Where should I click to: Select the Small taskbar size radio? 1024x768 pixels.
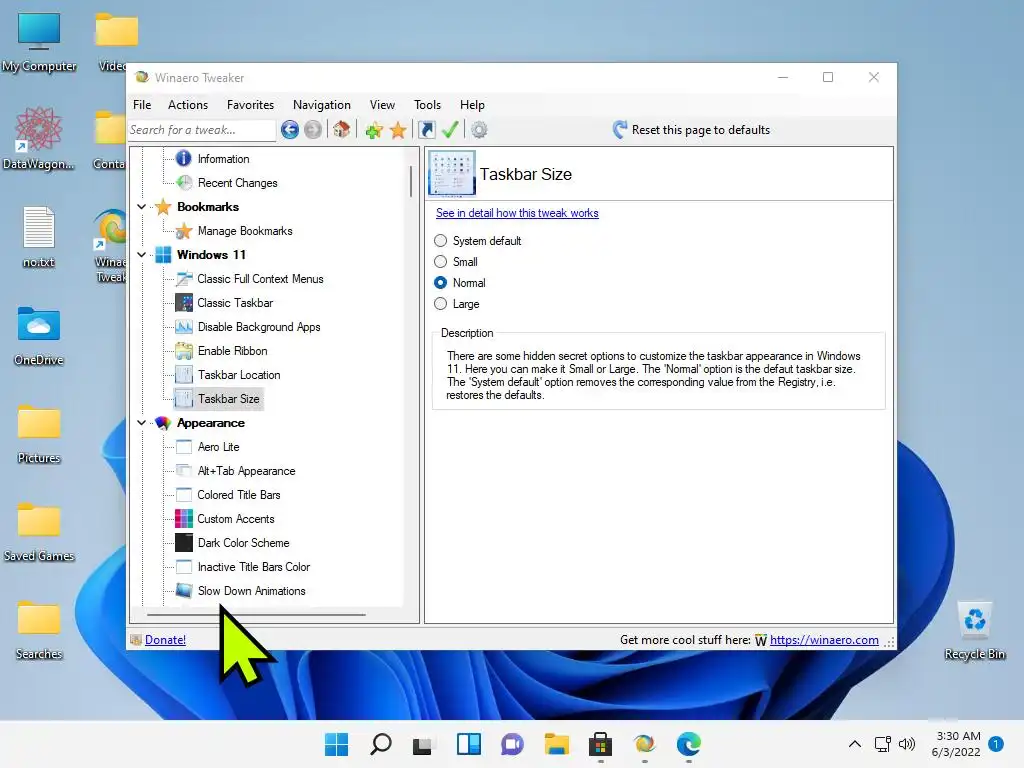[x=441, y=262]
